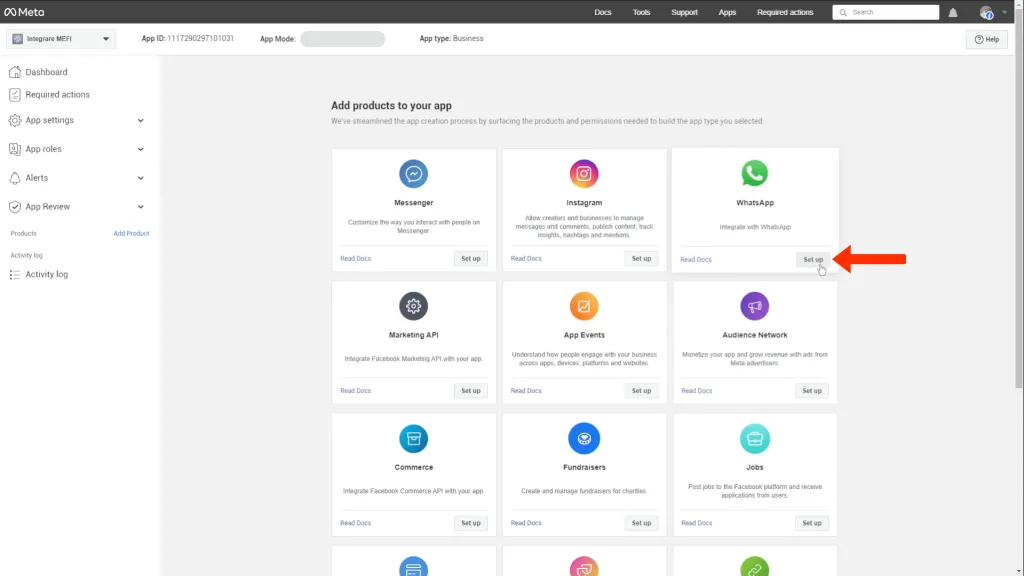Set up Marketing API
The width and height of the screenshot is (1024, 576).
click(x=470, y=391)
